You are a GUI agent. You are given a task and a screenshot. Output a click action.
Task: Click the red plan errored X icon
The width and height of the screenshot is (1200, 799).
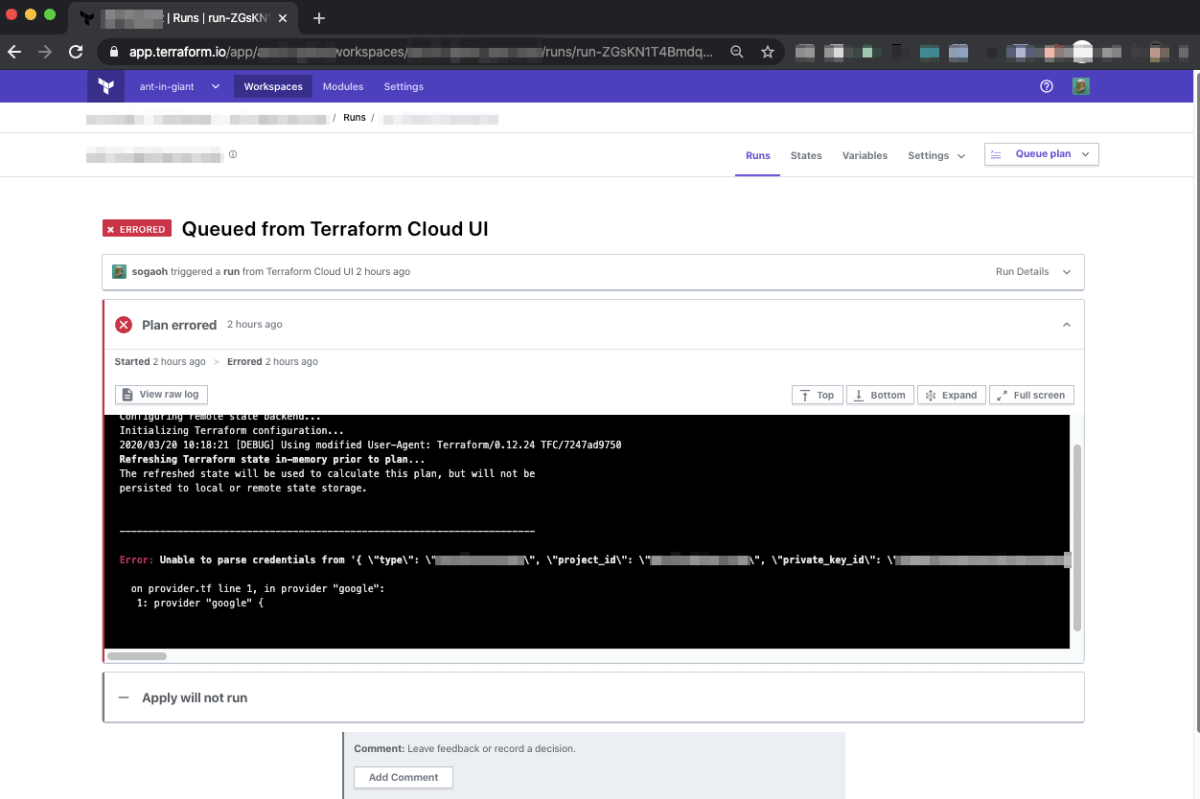coord(124,325)
